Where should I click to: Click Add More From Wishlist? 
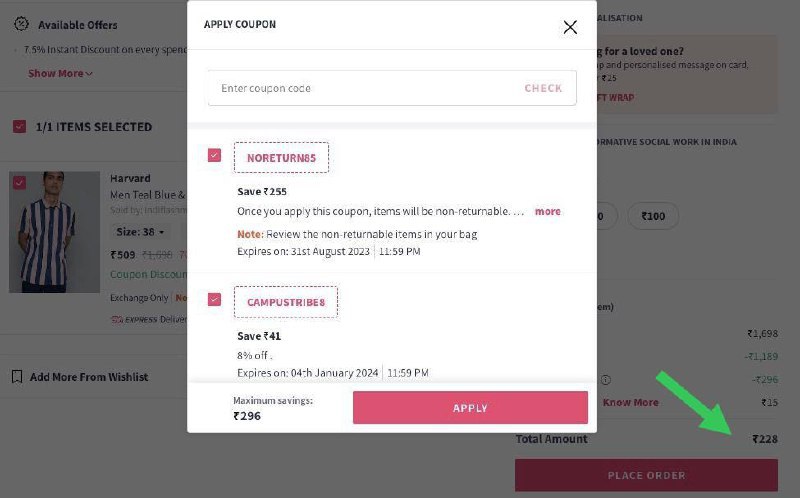click(x=89, y=377)
